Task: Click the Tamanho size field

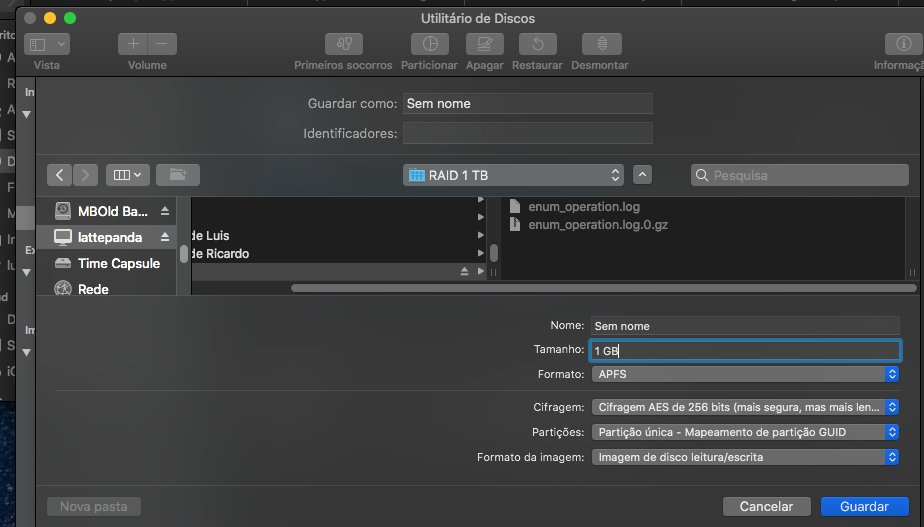Action: click(745, 351)
